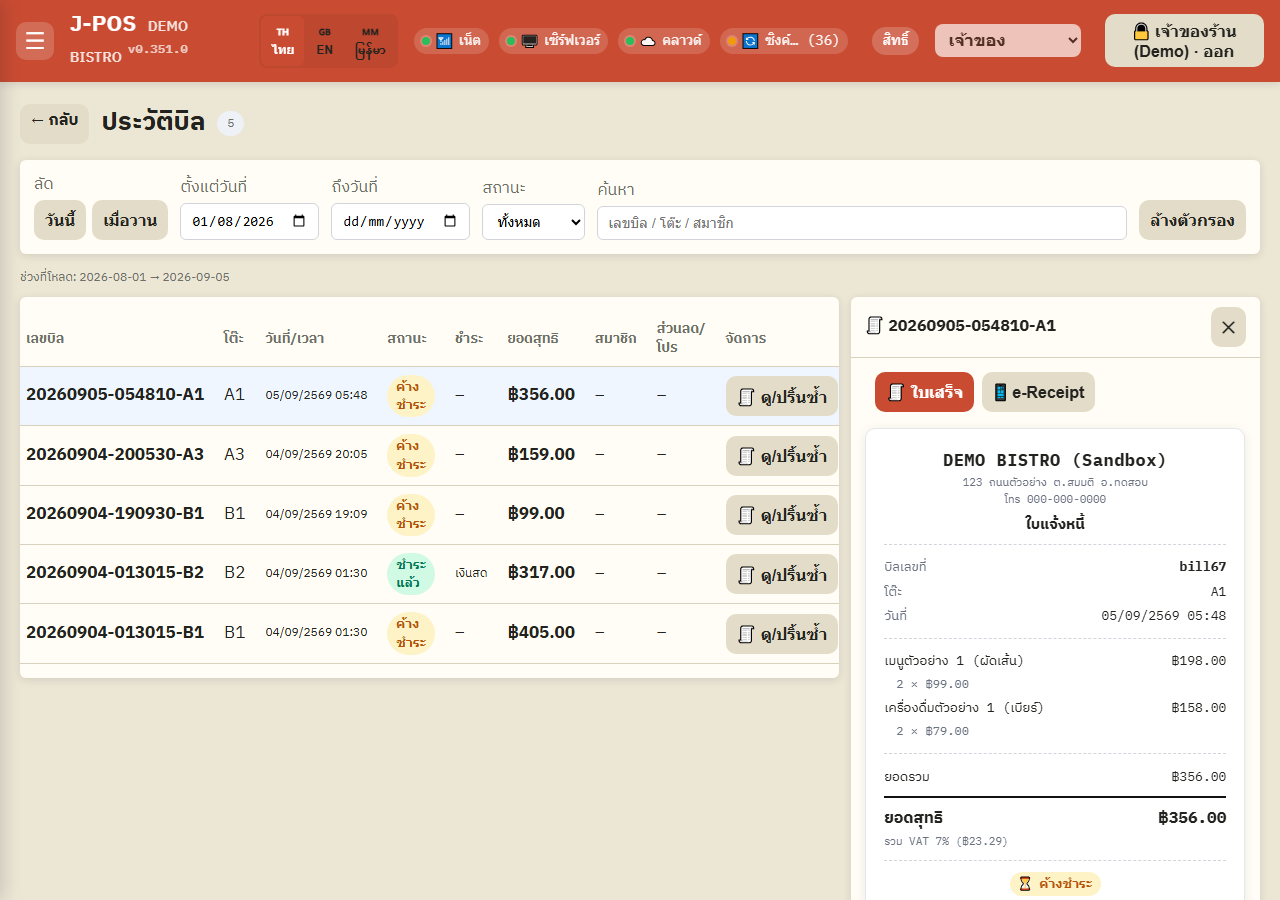Focus the bill search field
The width and height of the screenshot is (1280, 900).
pyautogui.click(x=862, y=223)
